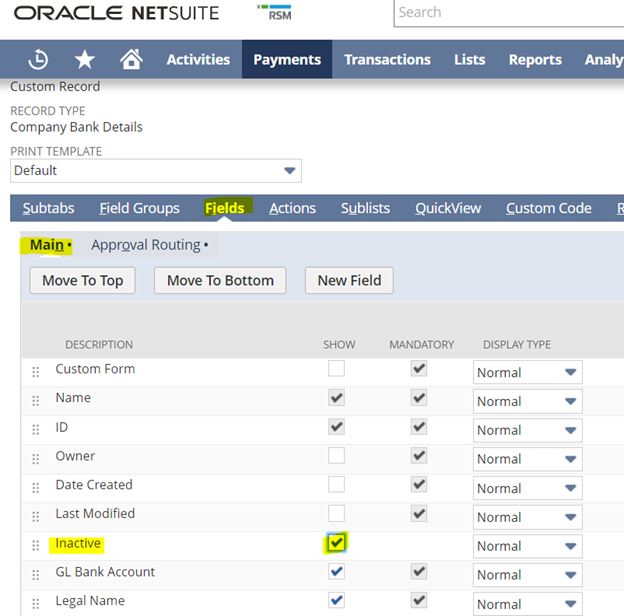The width and height of the screenshot is (624, 616).
Task: Open the Recent Records clock icon
Action: pos(38,59)
